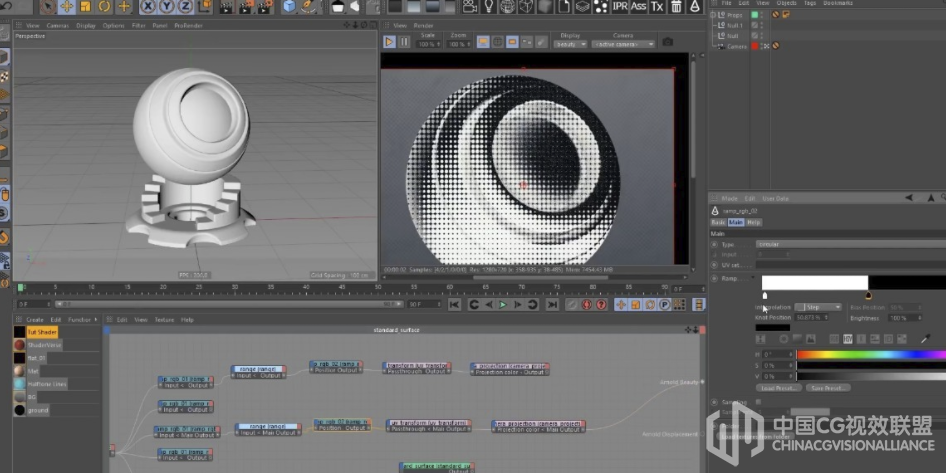Open the Edit Render Settings clapperboard icon
The width and height of the screenshot is (946, 473).
[x=265, y=7]
